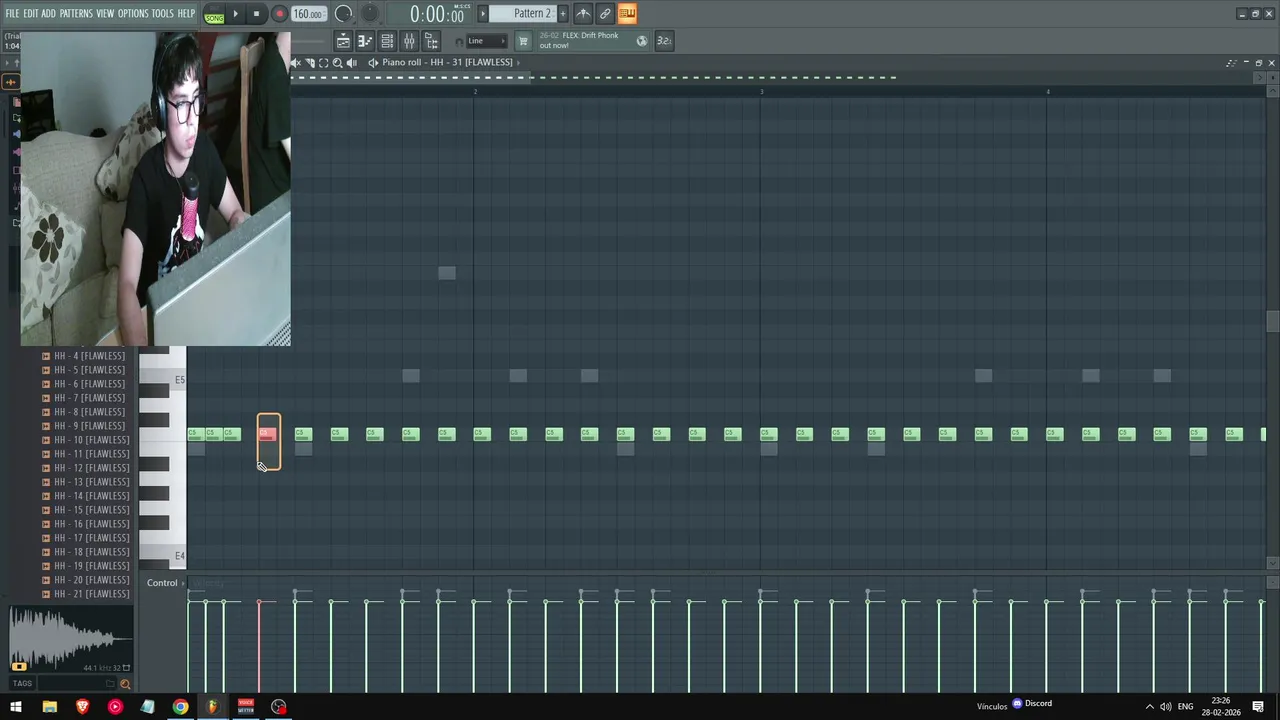Open the PATTERNS menu
Image resolution: width=1280 pixels, height=720 pixels.
[x=76, y=13]
